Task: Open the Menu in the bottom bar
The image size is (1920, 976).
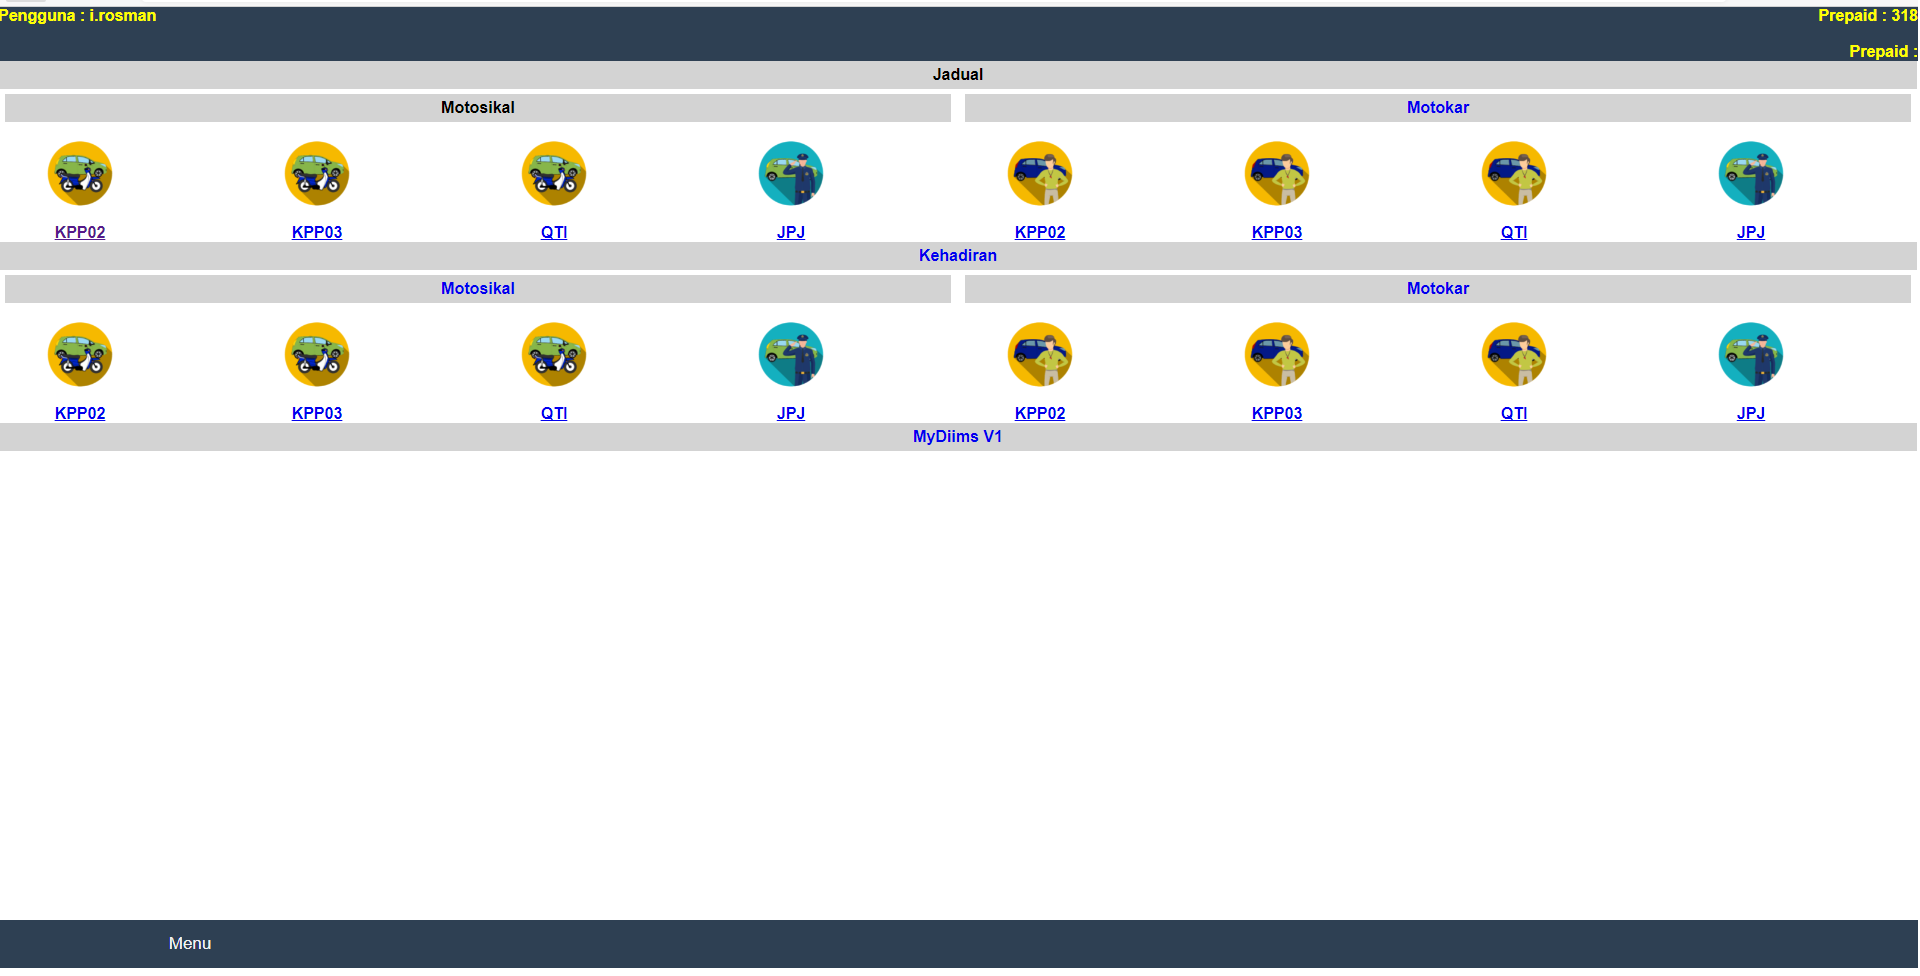Action: [190, 943]
